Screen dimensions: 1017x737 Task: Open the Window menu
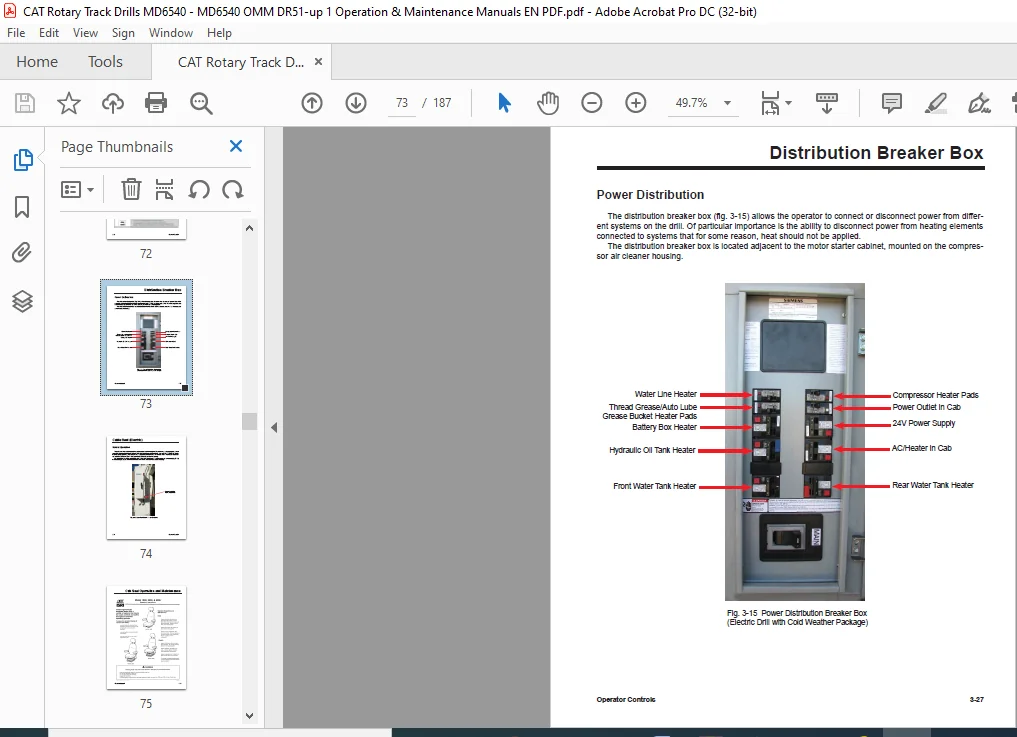click(171, 32)
